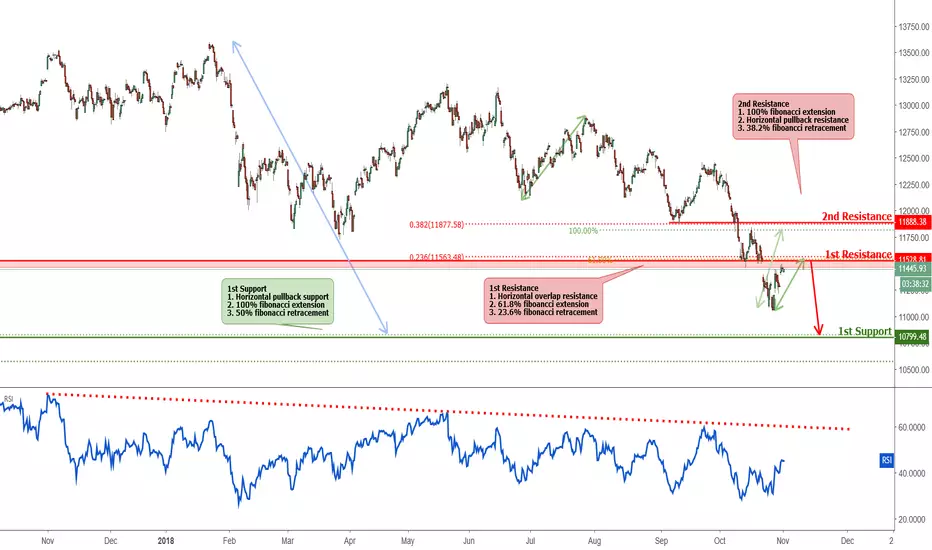Click 12250.00 on the price scale
This screenshot has width=932, height=550.
[914, 185]
